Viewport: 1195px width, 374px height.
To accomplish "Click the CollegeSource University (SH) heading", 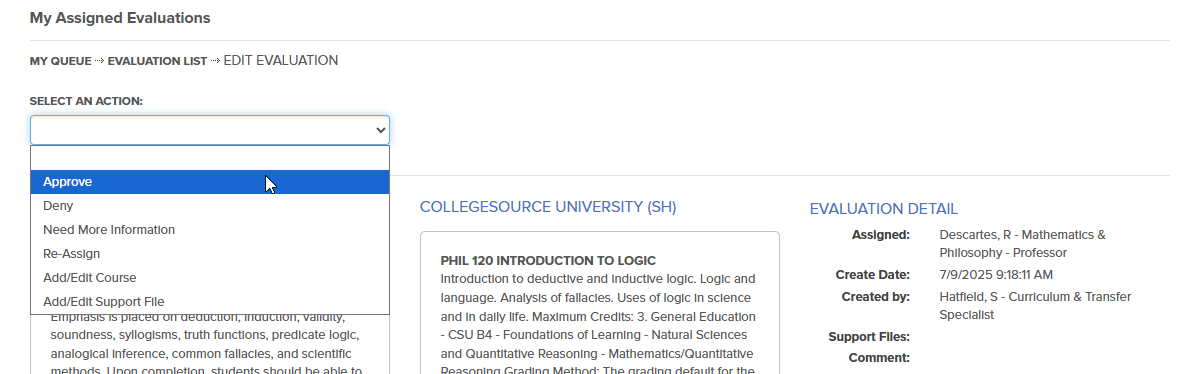I will (548, 207).
